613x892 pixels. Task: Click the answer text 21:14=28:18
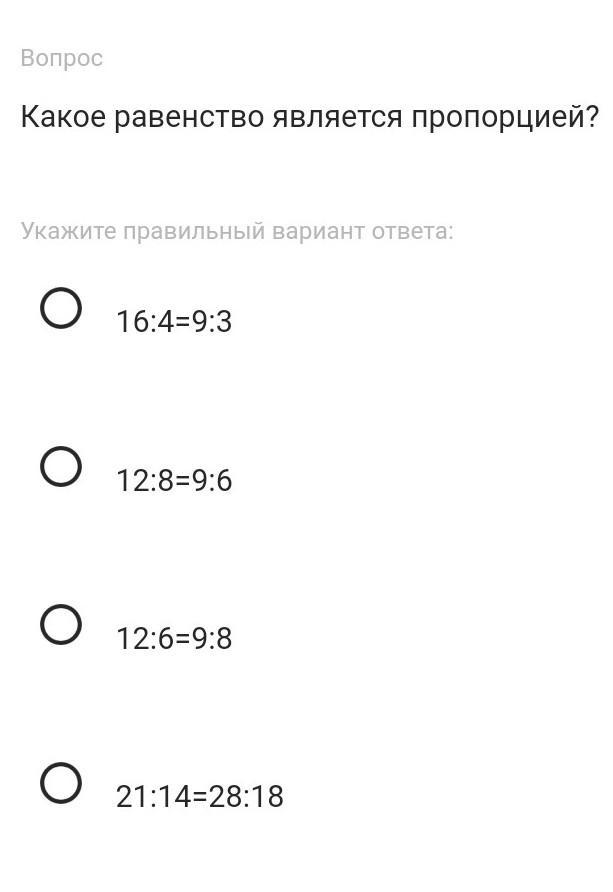click(x=200, y=797)
